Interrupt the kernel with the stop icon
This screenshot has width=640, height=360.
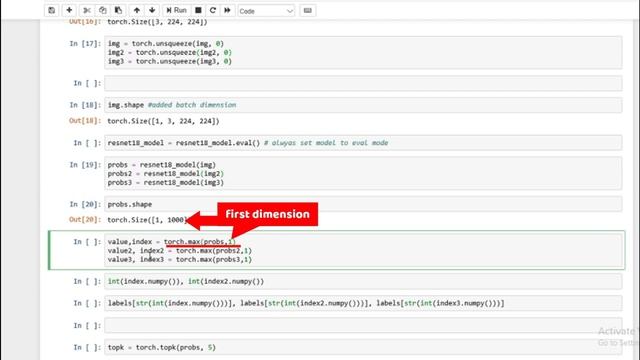pyautogui.click(x=198, y=11)
